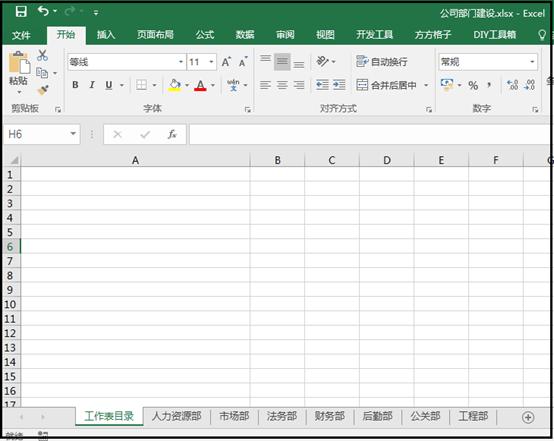The image size is (554, 441).
Task: Open the underline style dropdown arrow
Action: click(122, 85)
